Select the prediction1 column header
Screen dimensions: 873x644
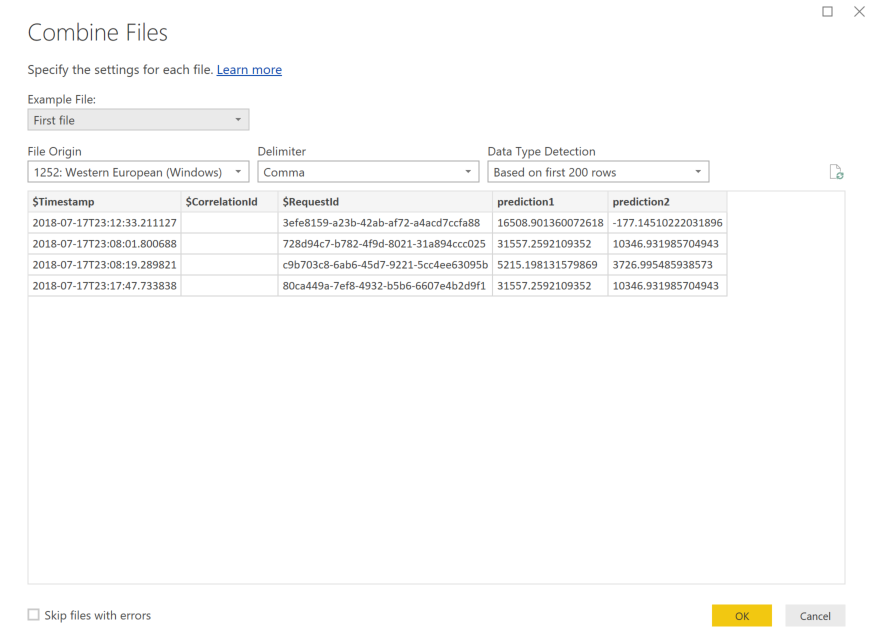[550, 202]
